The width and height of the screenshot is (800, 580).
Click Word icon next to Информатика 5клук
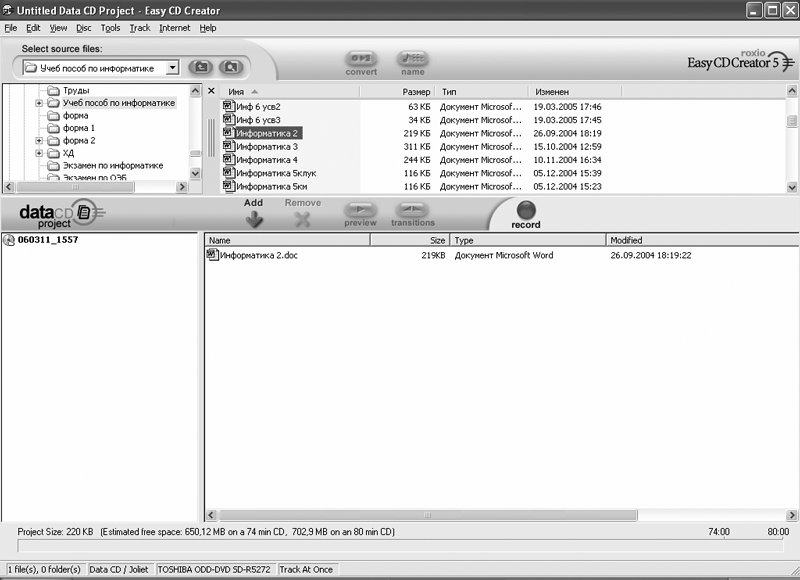(229, 173)
